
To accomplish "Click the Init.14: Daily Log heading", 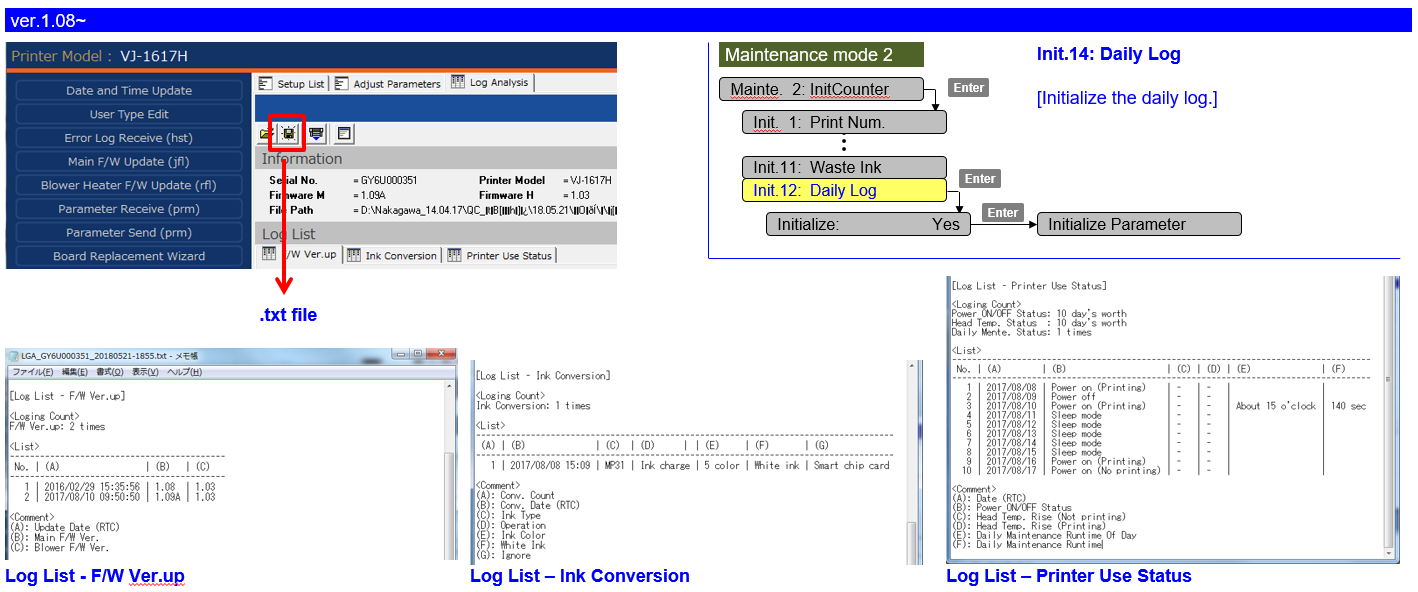I will click(x=1108, y=54).
